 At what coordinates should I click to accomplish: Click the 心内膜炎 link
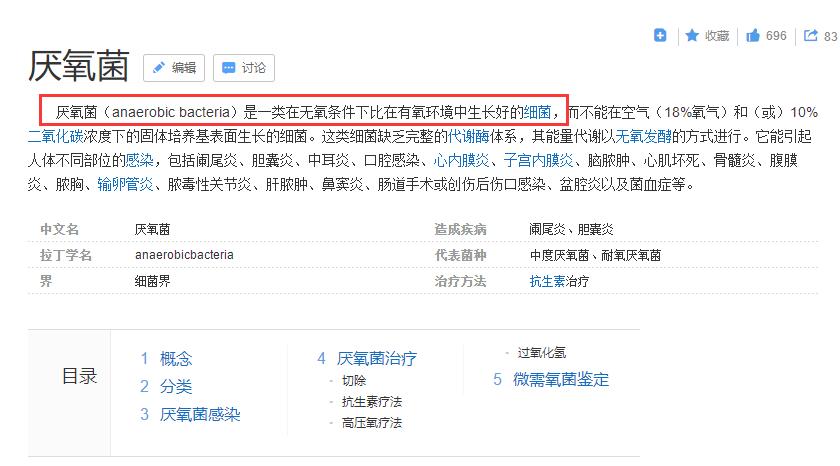point(461,160)
